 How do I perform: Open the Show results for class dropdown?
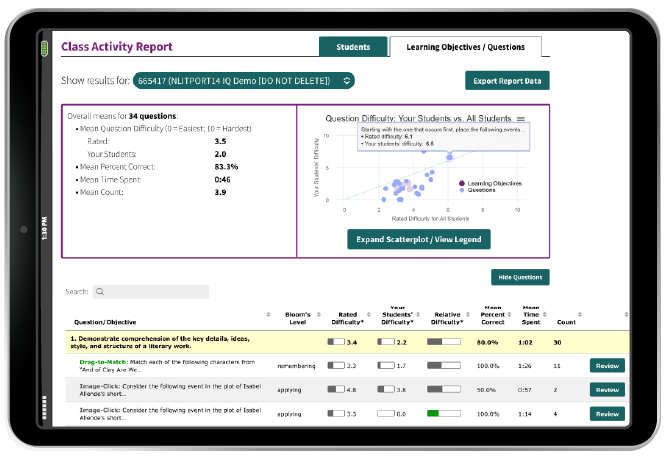pos(244,80)
